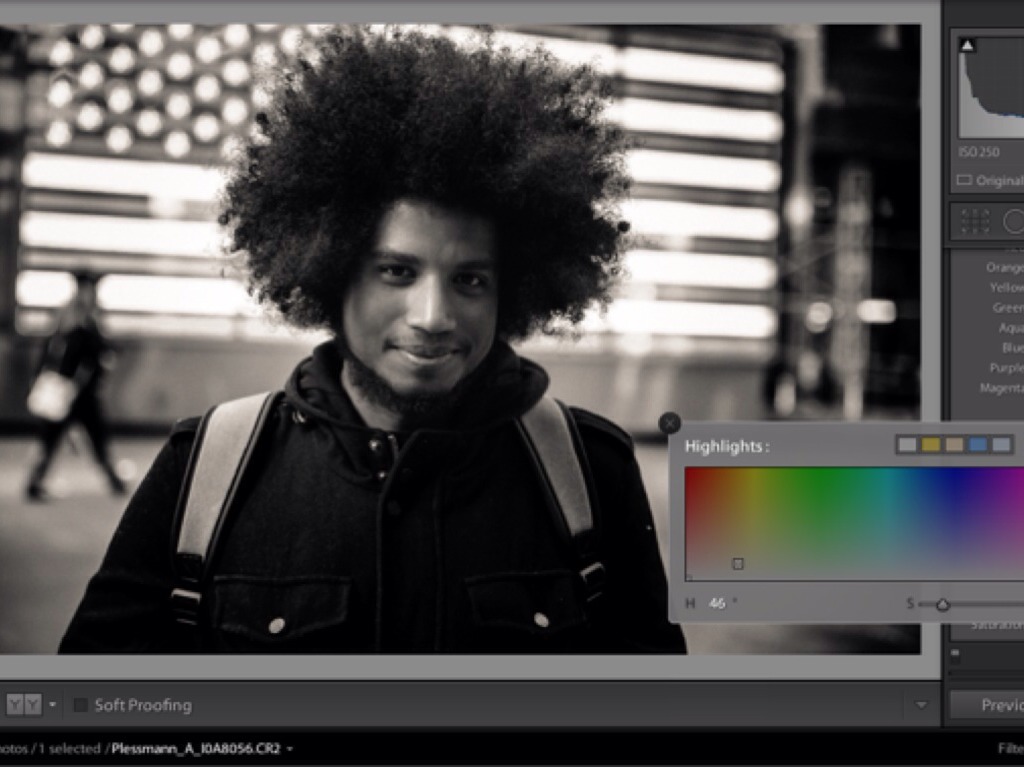Click the saturation S slider handle

tap(942, 604)
